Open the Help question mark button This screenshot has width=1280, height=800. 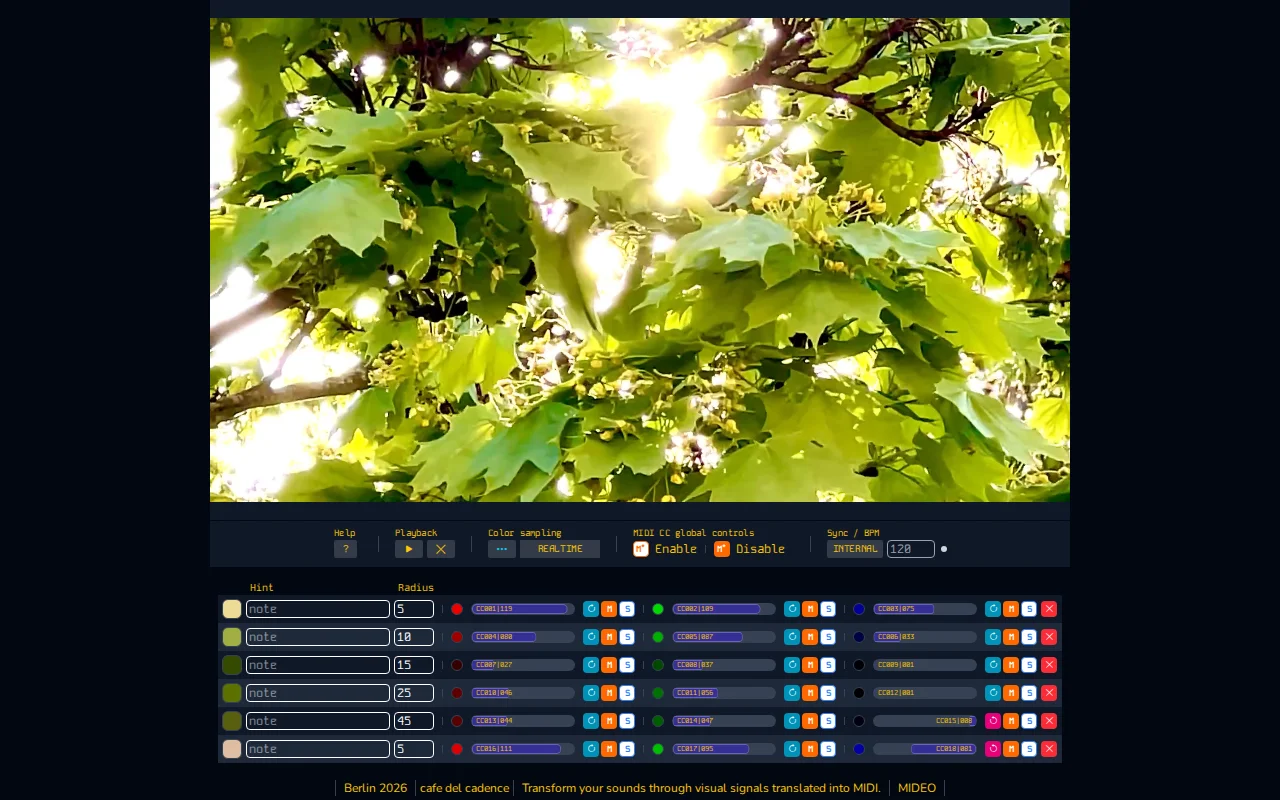[345, 549]
